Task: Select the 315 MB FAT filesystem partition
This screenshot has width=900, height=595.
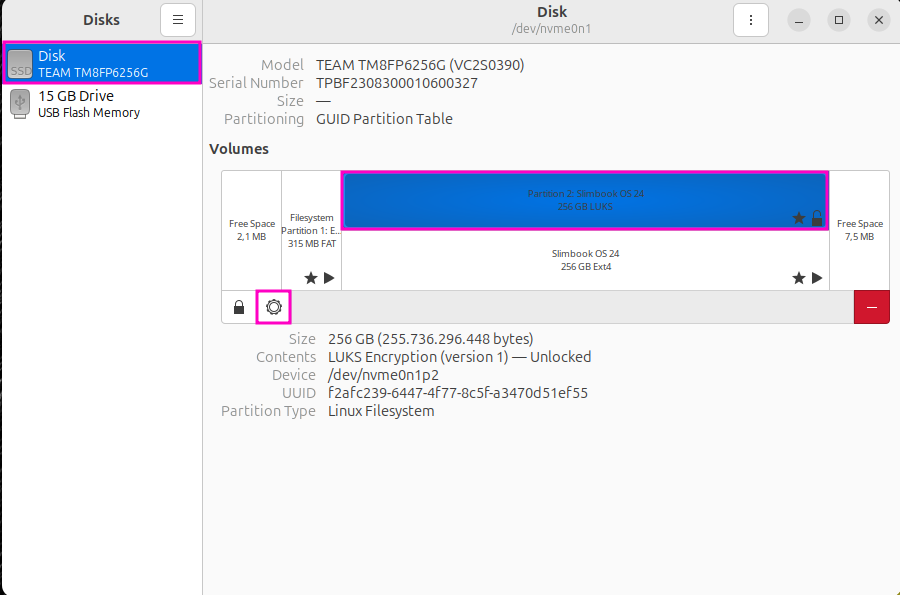Action: (311, 230)
